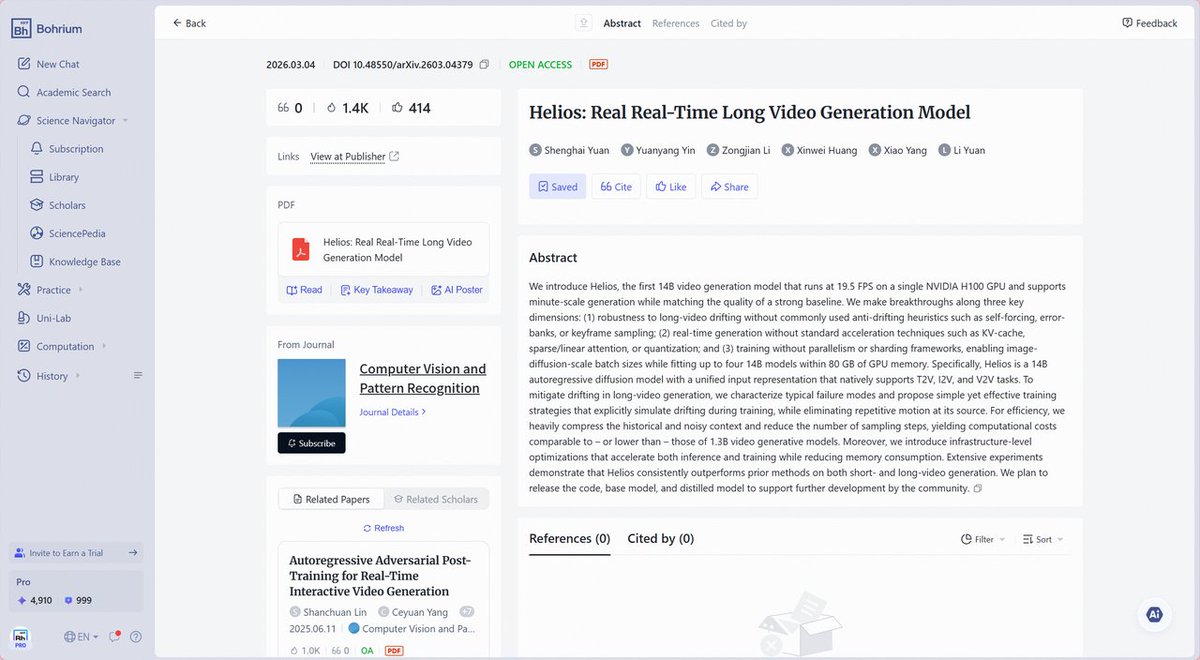The width and height of the screenshot is (1200, 660).
Task: Open the red PDF file icon
Action: [x=301, y=249]
